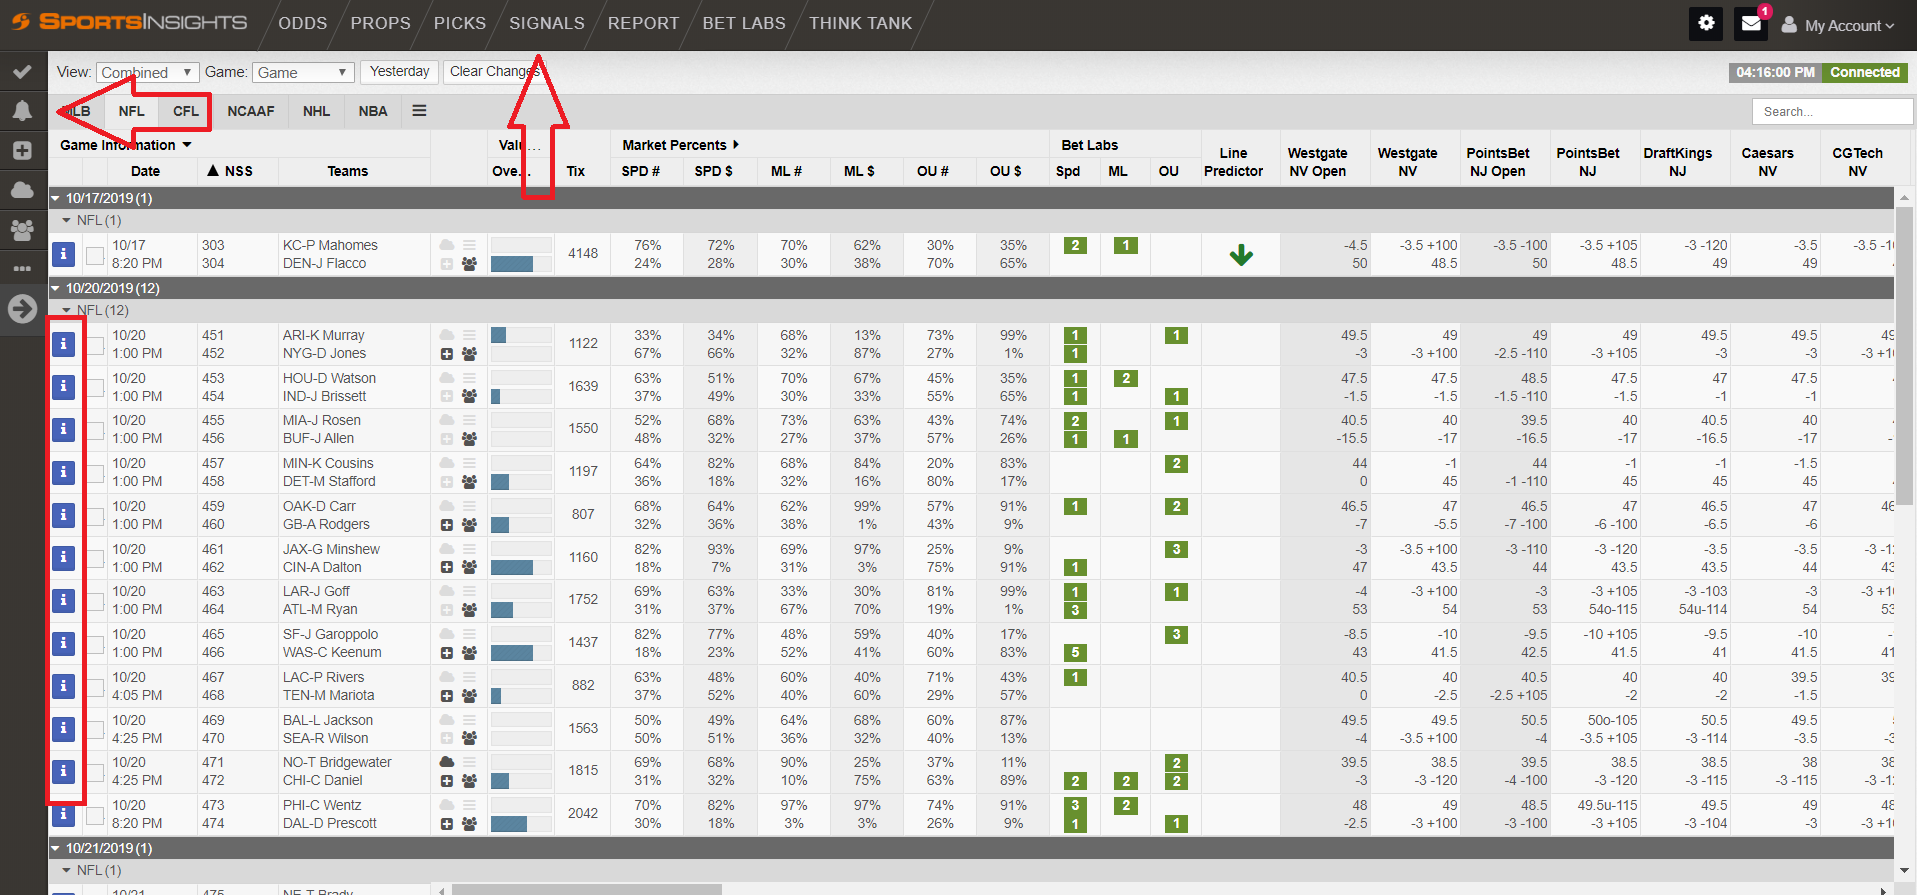Collapse the 10/20/2019 (12) date group
The width and height of the screenshot is (1917, 895).
[56, 288]
